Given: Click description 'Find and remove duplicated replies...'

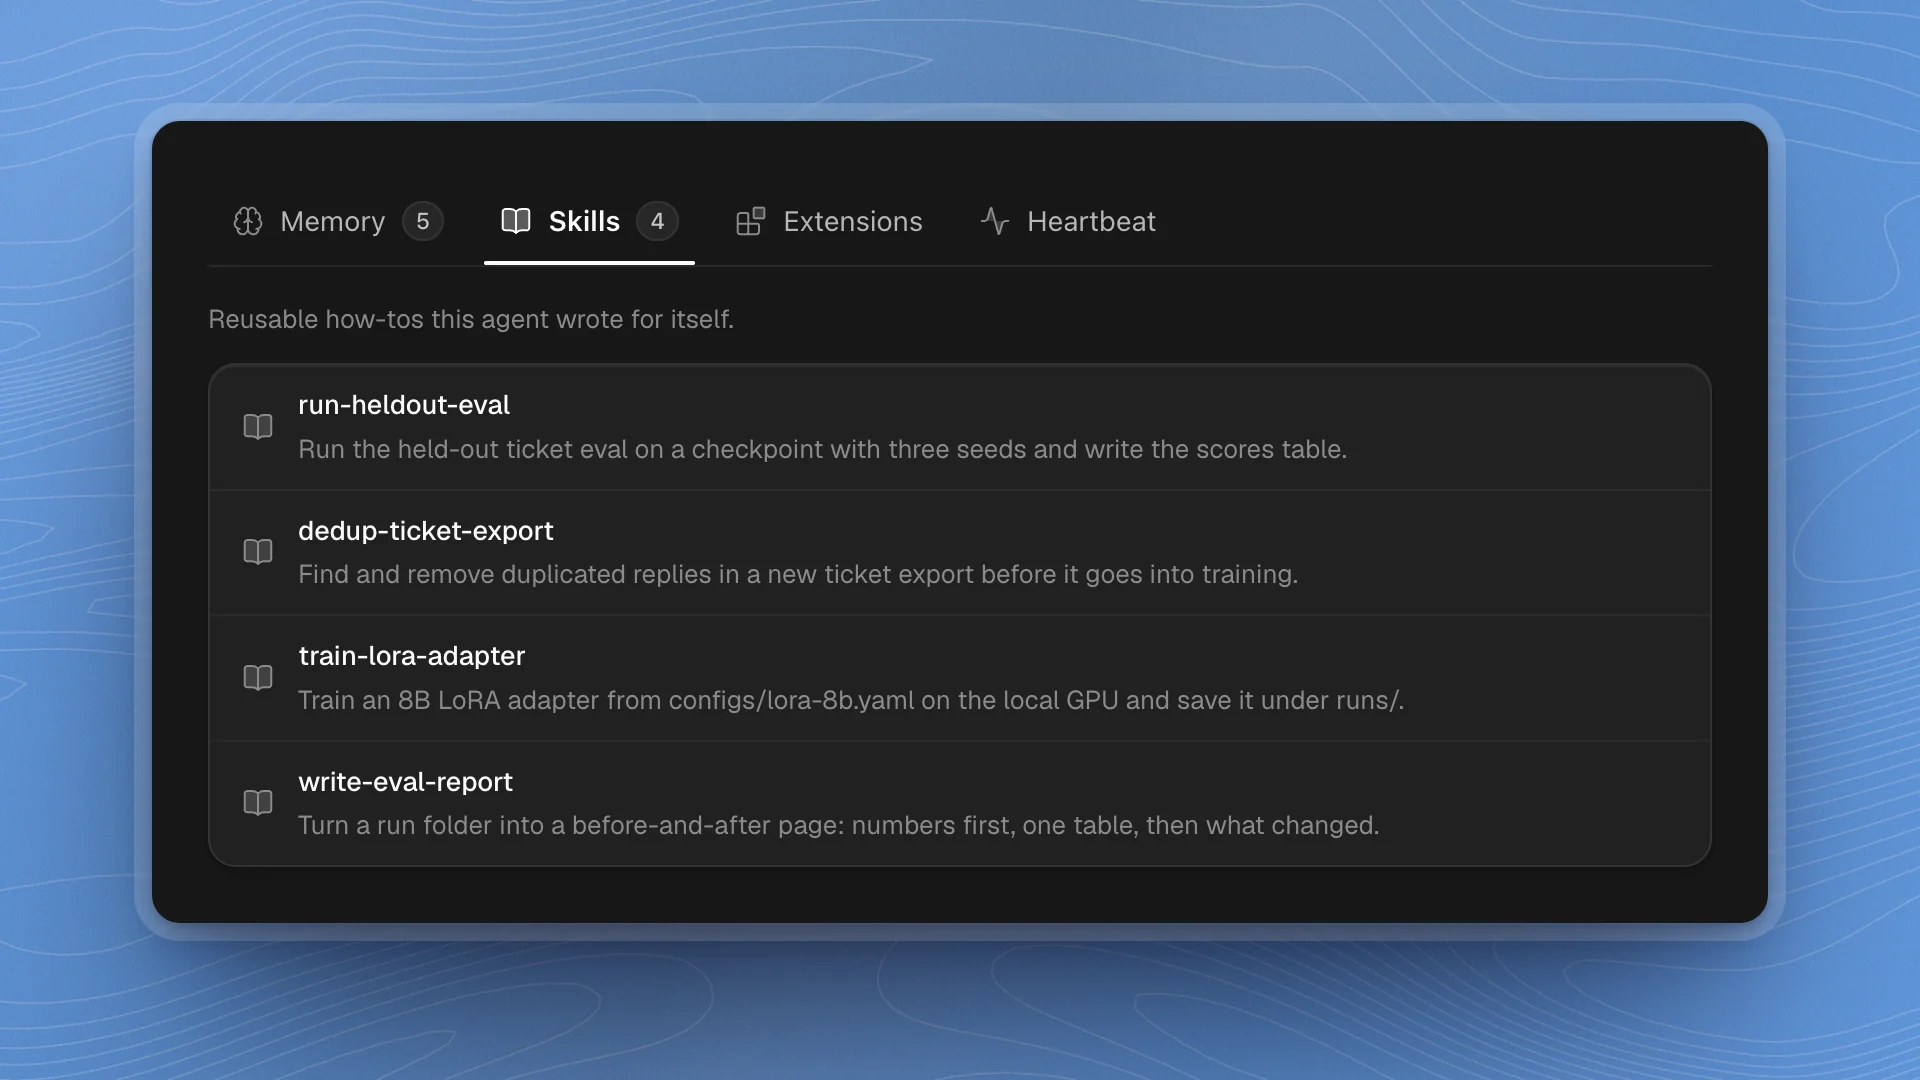Looking at the screenshot, I should pyautogui.click(x=798, y=574).
